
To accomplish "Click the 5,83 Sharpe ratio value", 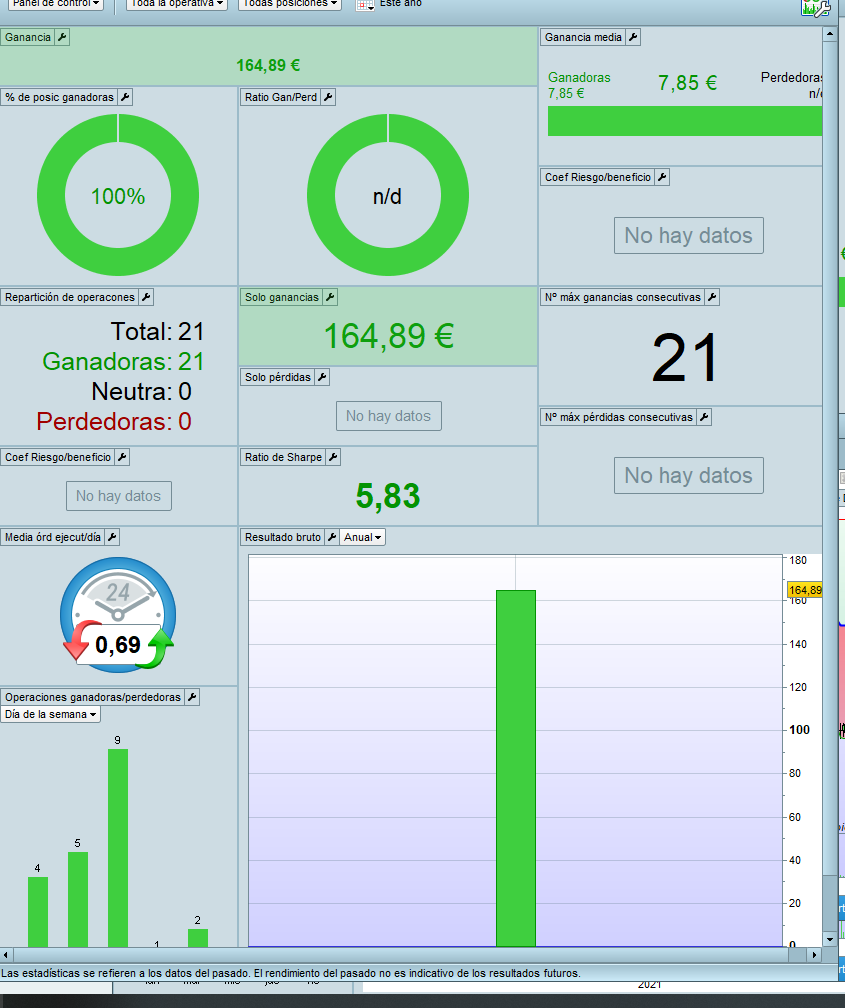I will (388, 496).
